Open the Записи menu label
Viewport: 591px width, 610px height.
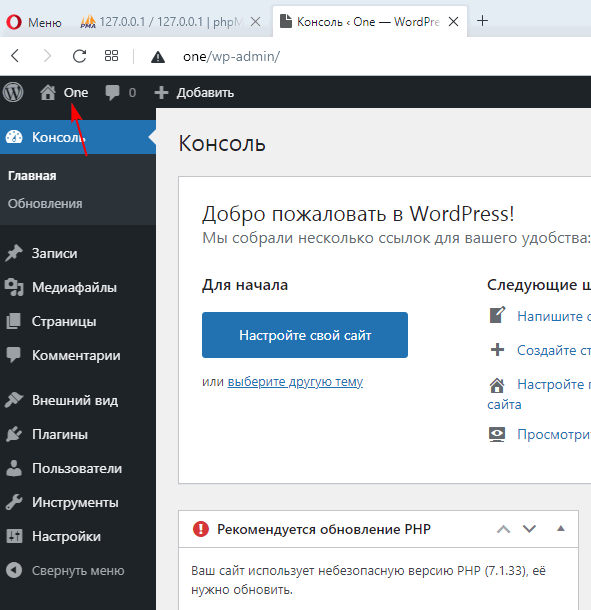click(54, 253)
